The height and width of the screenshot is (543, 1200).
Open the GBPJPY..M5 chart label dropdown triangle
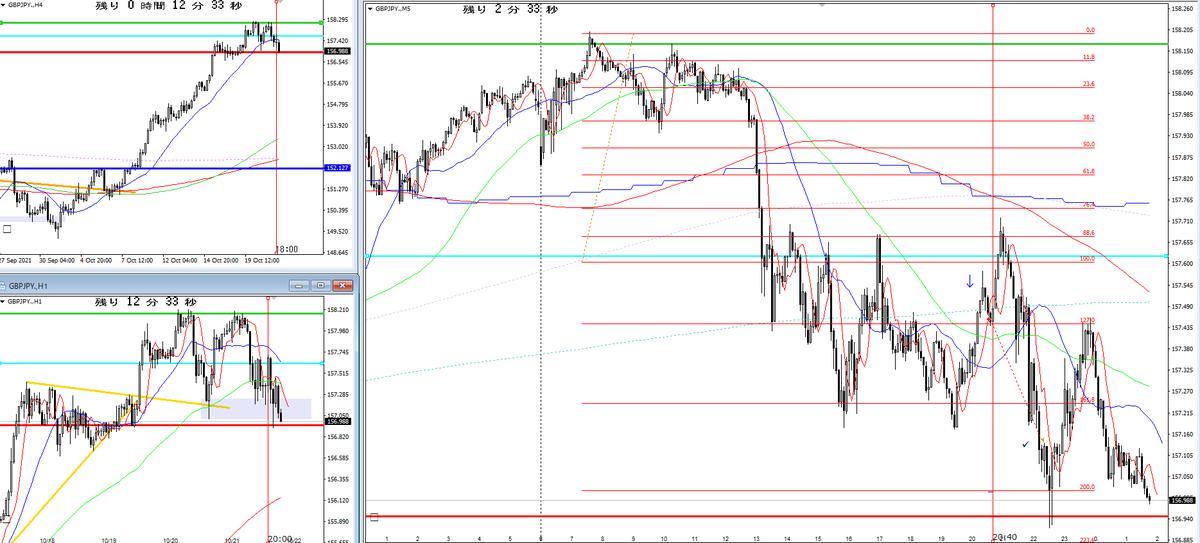click(x=370, y=8)
